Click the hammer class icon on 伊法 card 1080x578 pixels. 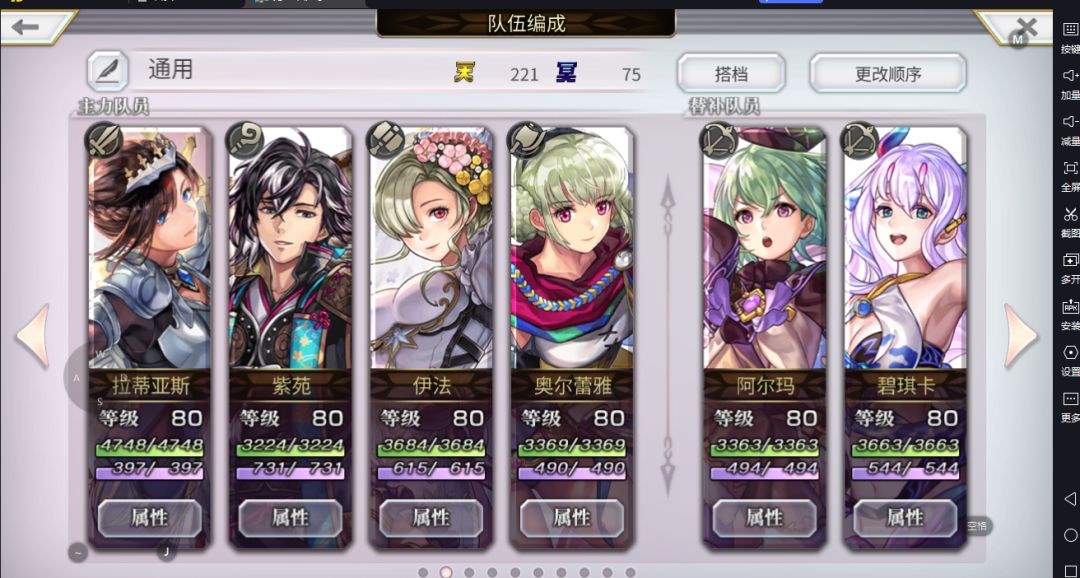[x=385, y=140]
